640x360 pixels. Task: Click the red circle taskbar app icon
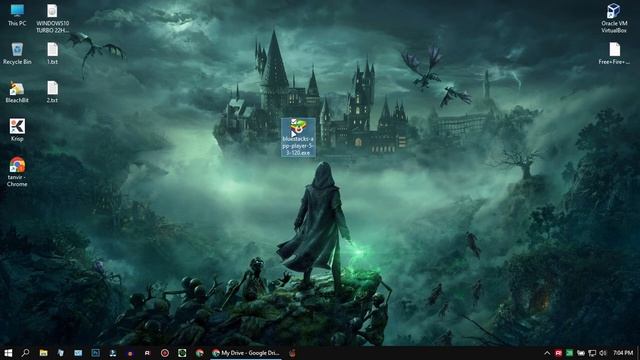point(165,353)
